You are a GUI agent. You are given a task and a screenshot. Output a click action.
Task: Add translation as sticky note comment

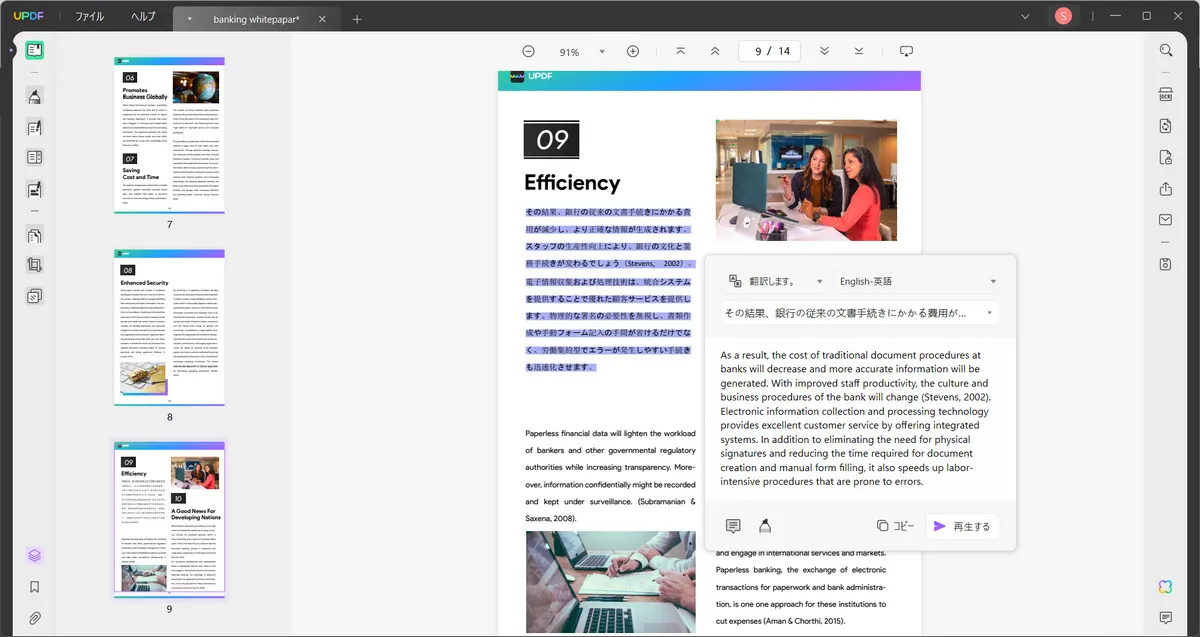pos(733,526)
